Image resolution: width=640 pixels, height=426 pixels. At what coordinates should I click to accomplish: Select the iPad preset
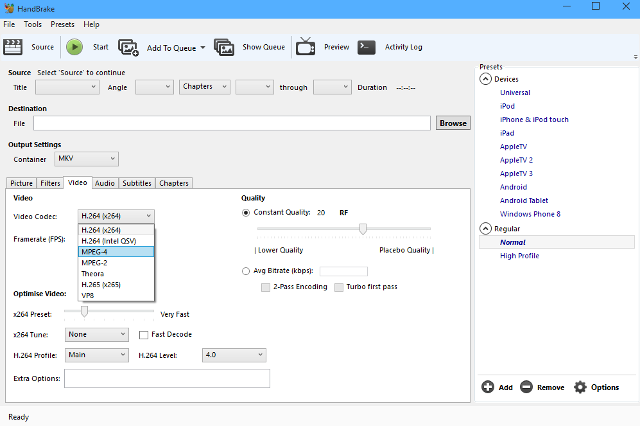pyautogui.click(x=507, y=133)
